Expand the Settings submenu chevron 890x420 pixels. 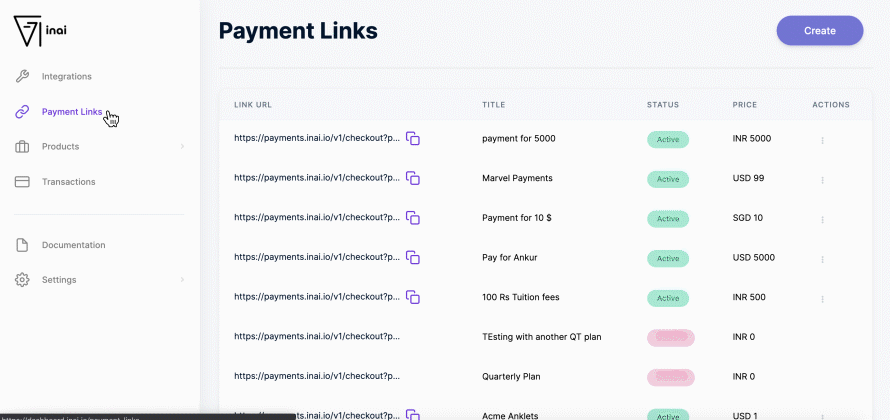[x=182, y=280]
